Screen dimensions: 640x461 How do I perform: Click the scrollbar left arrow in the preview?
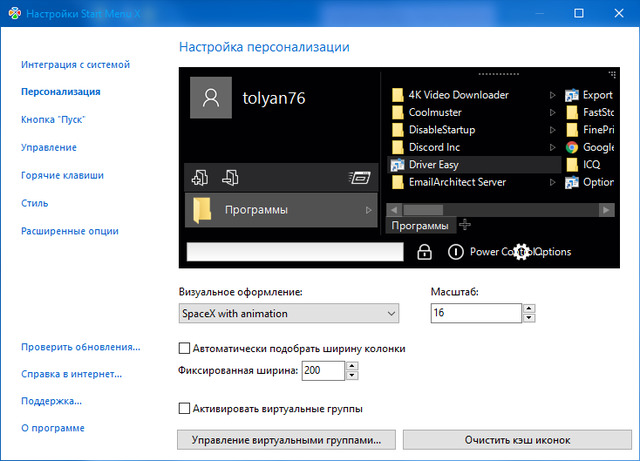pyautogui.click(x=394, y=210)
